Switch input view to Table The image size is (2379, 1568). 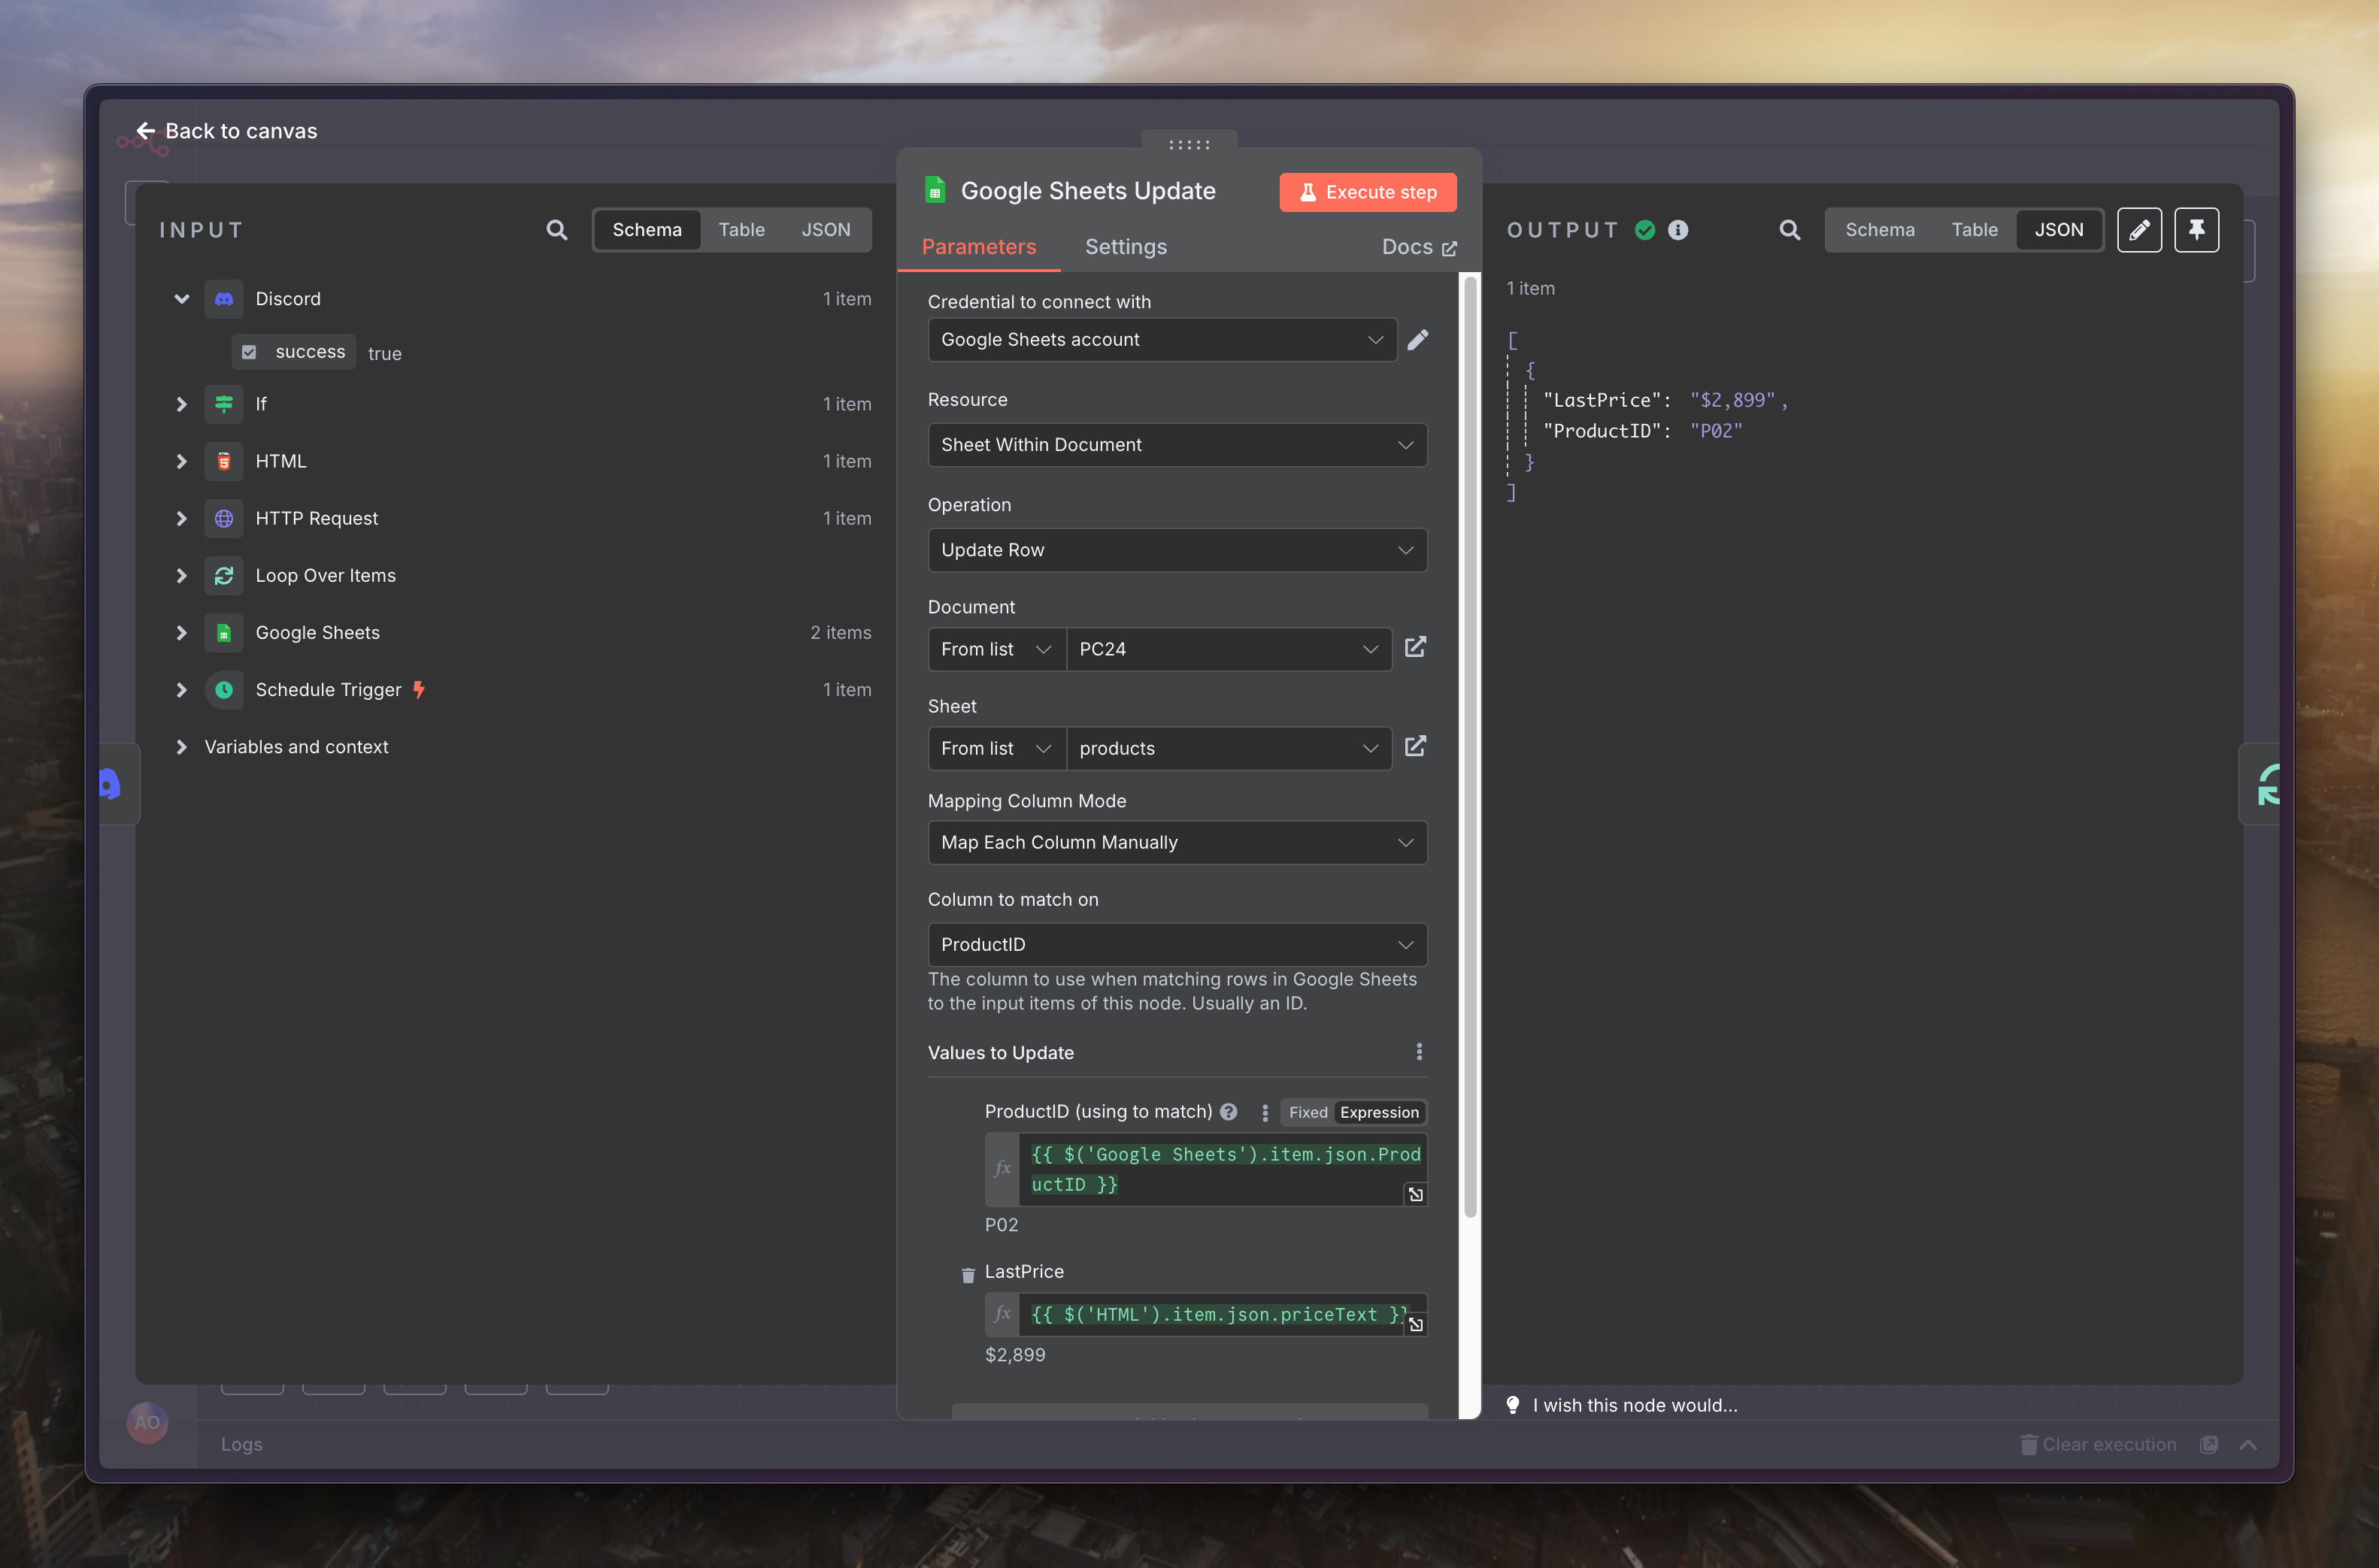[741, 230]
